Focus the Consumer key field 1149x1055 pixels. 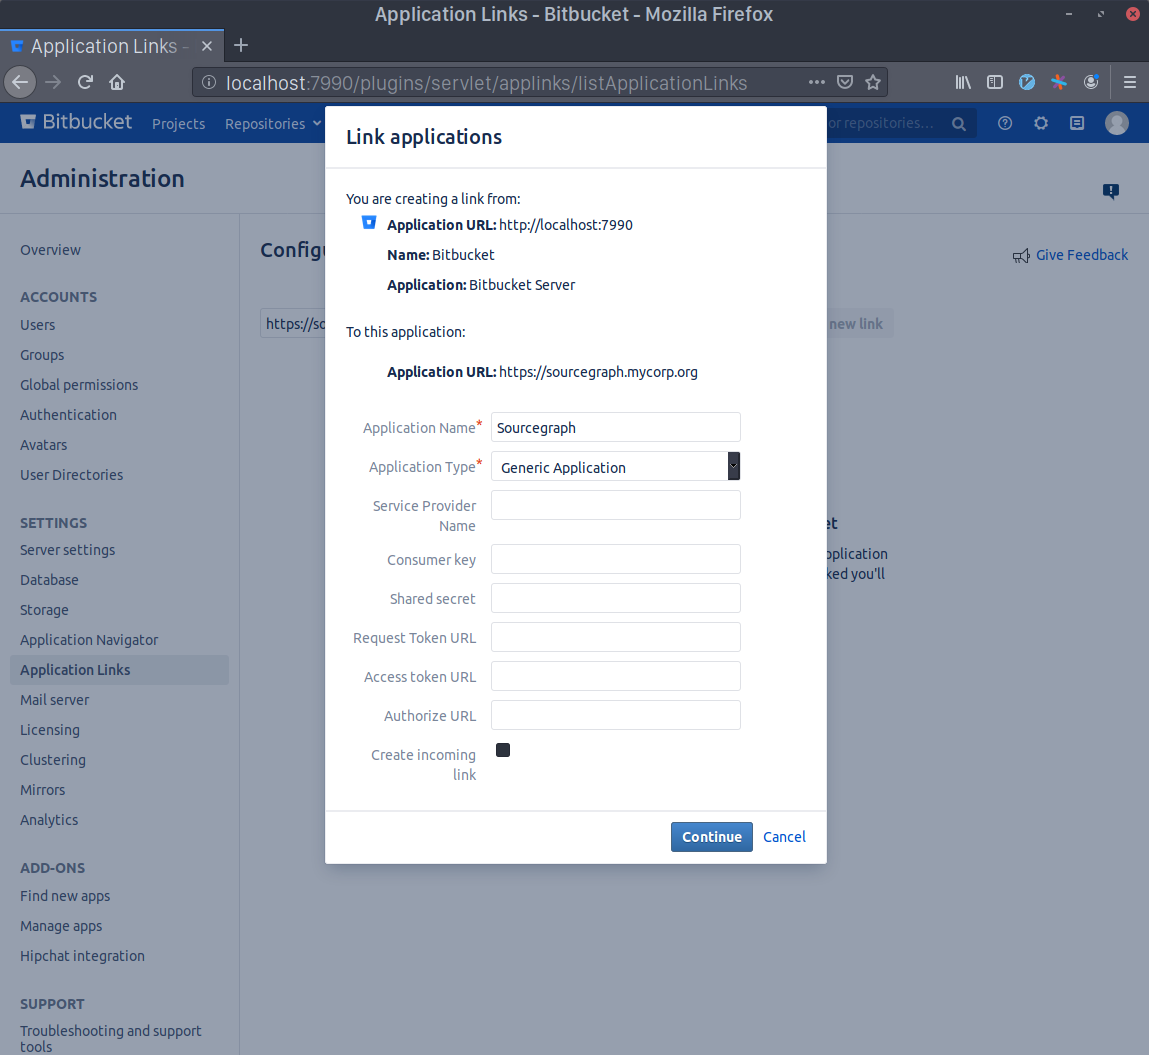click(x=616, y=559)
